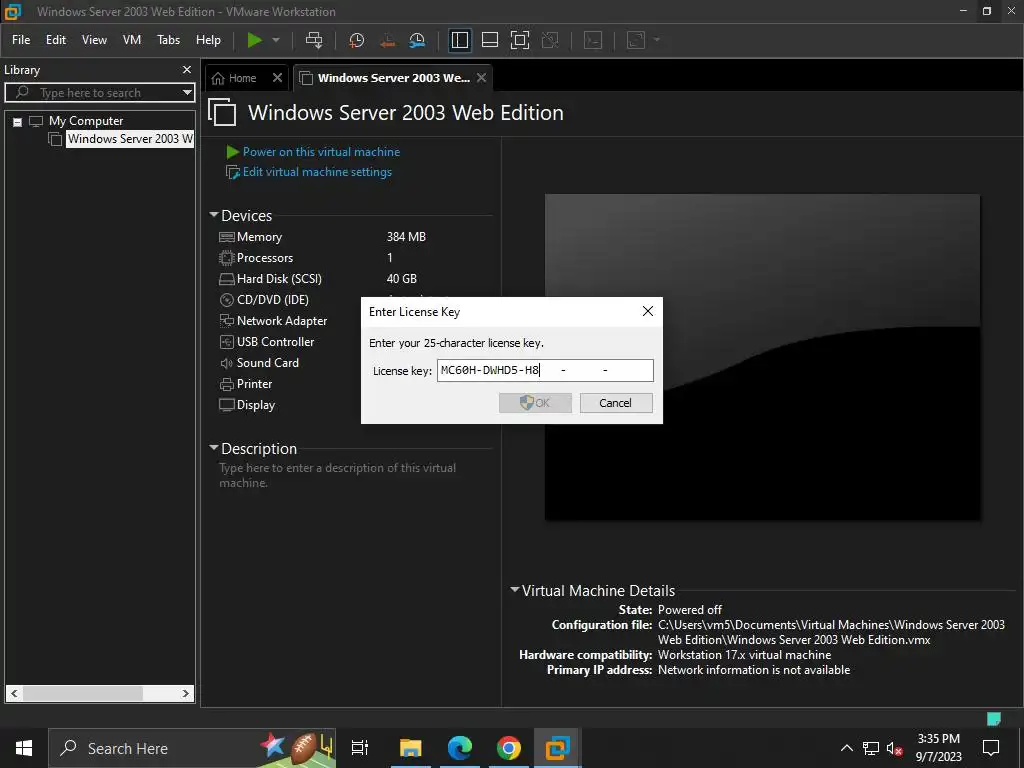Click Send Ctrl+Alt+Del toolbar icon

[314, 40]
